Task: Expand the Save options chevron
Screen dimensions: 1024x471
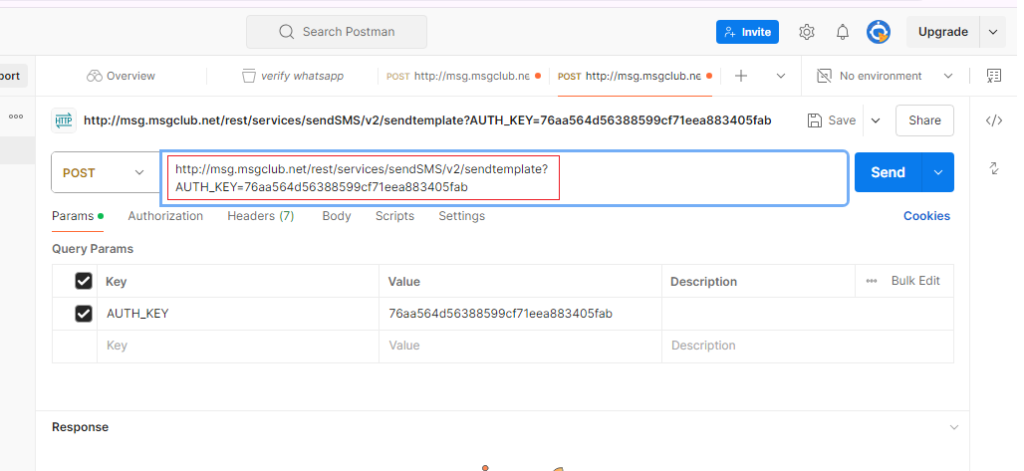Action: tap(876, 121)
